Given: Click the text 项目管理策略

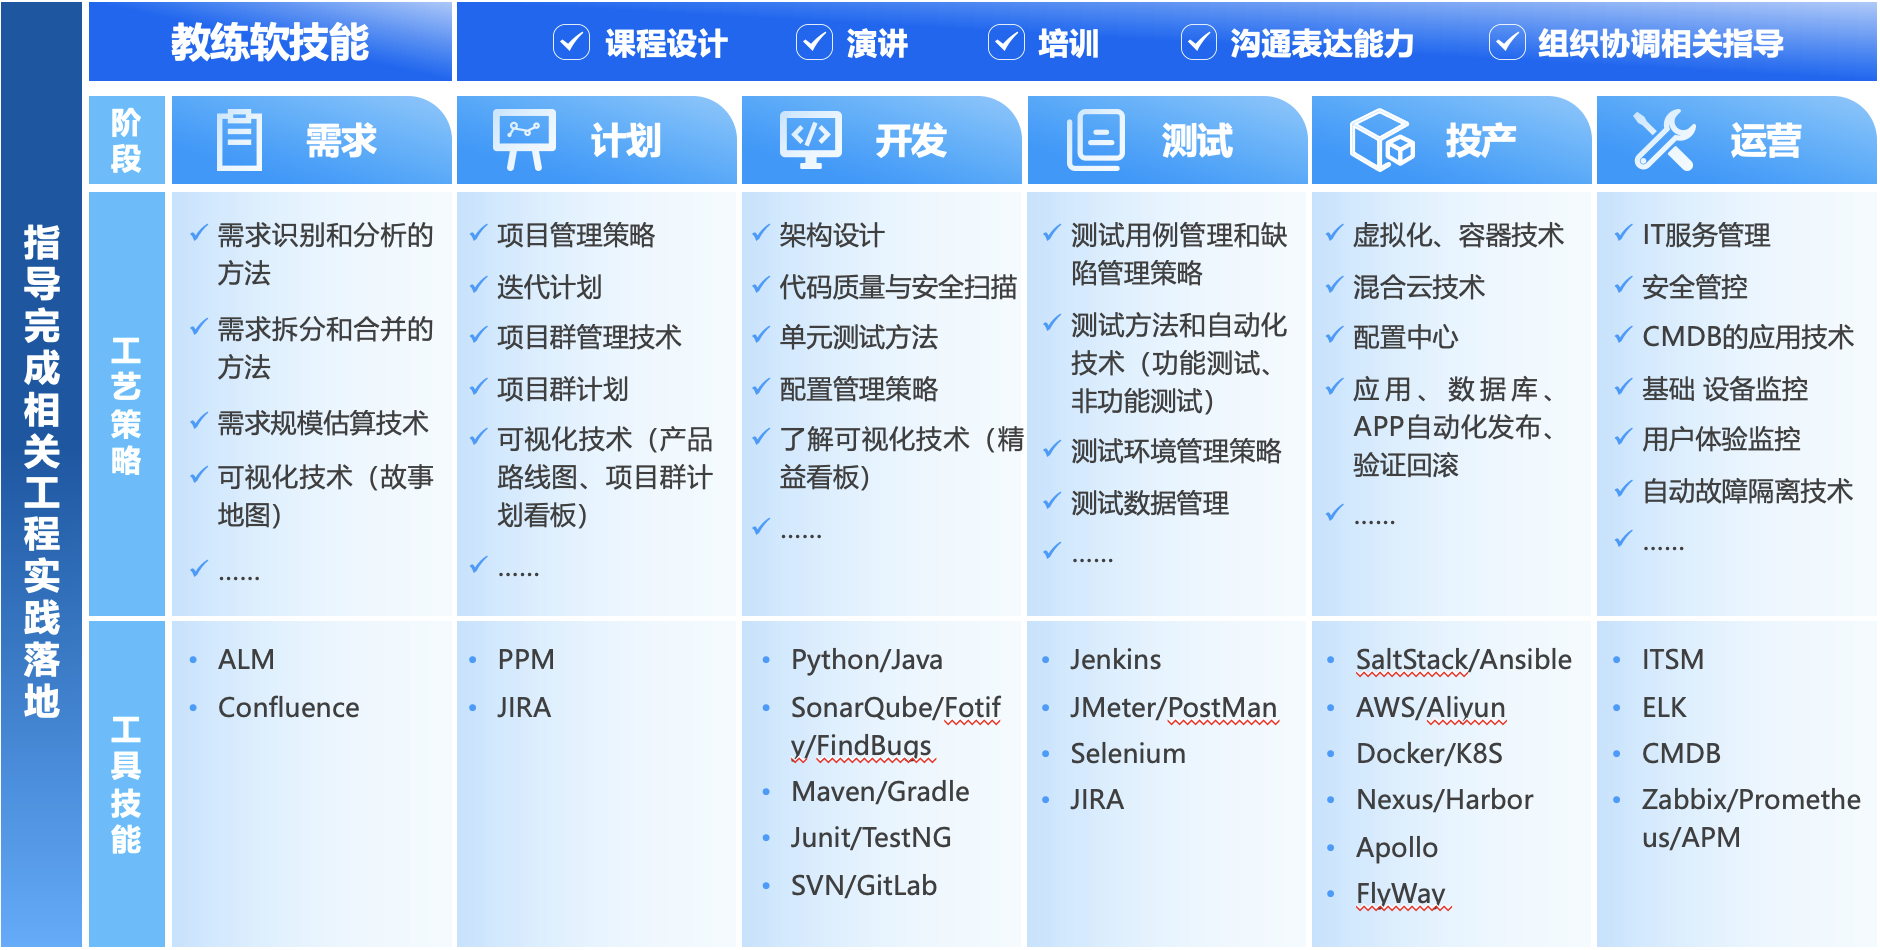Looking at the screenshot, I should [x=576, y=235].
